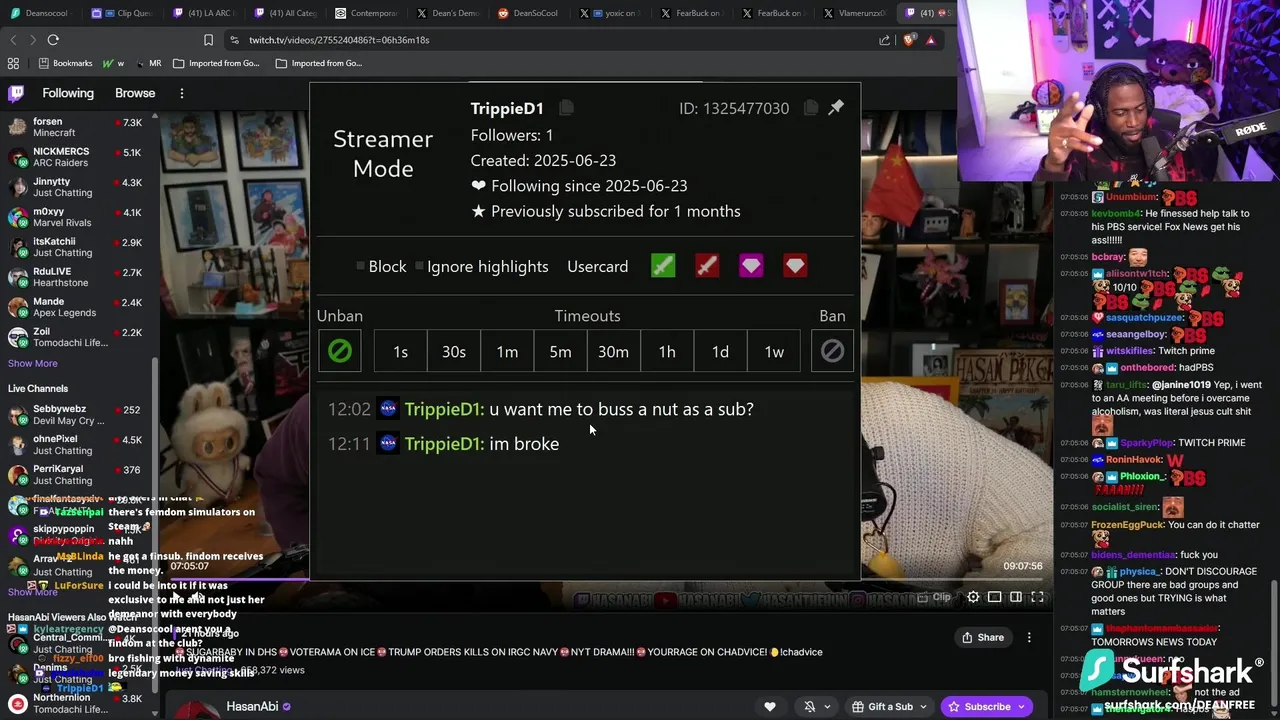Open the Usercard link

point(598,267)
